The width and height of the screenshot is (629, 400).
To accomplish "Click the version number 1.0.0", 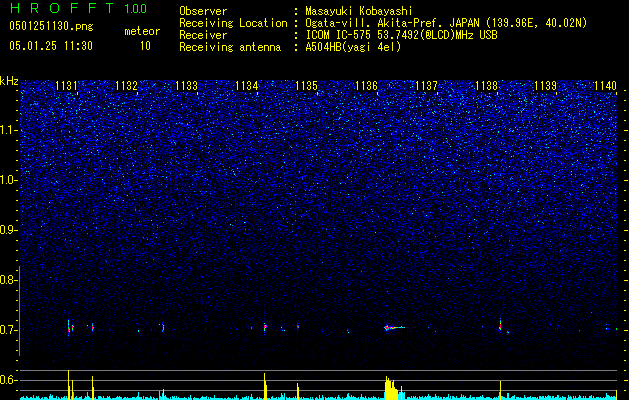I will point(134,9).
